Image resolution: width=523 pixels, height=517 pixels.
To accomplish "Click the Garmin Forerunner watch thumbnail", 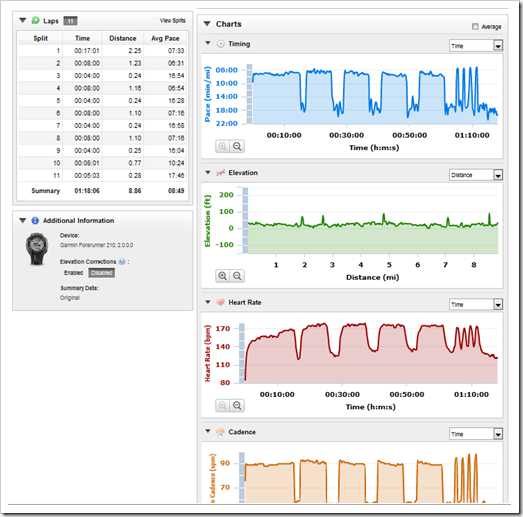I will 37,249.
